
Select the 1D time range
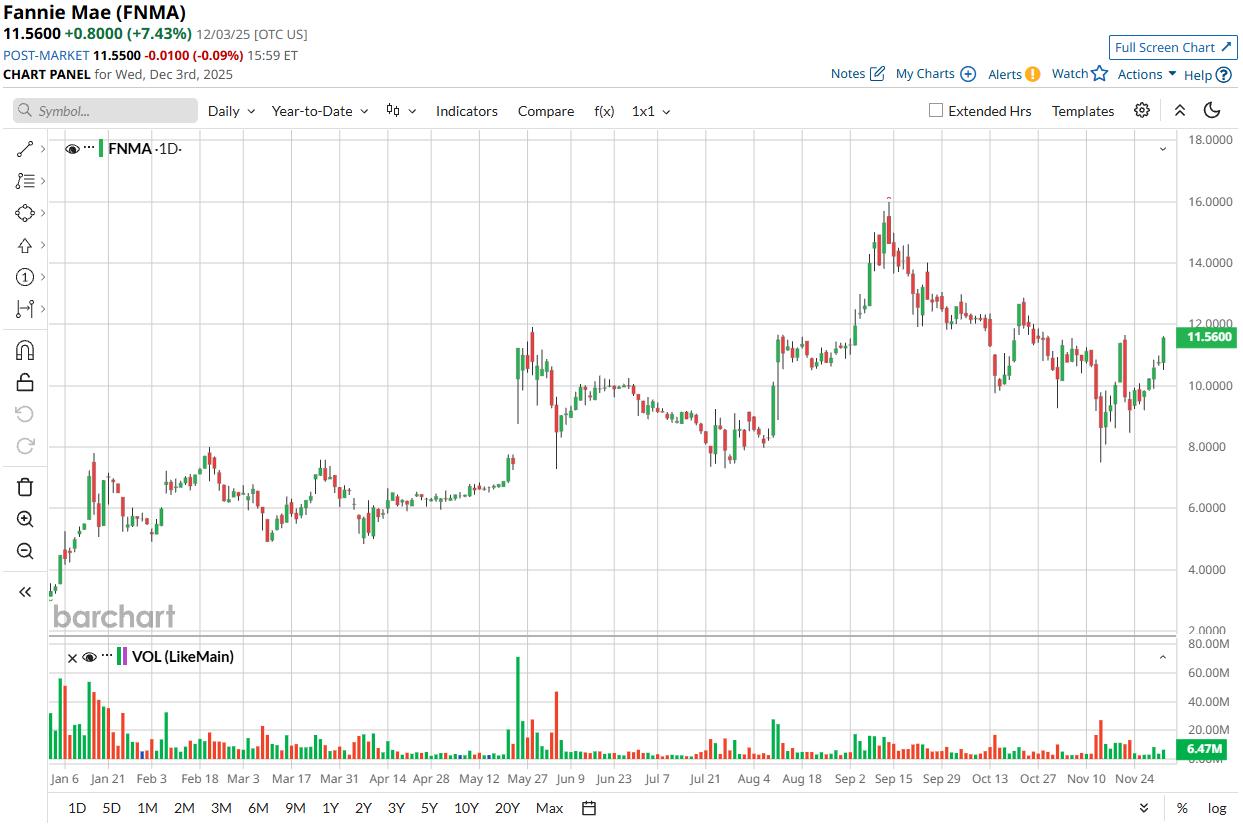(x=77, y=808)
